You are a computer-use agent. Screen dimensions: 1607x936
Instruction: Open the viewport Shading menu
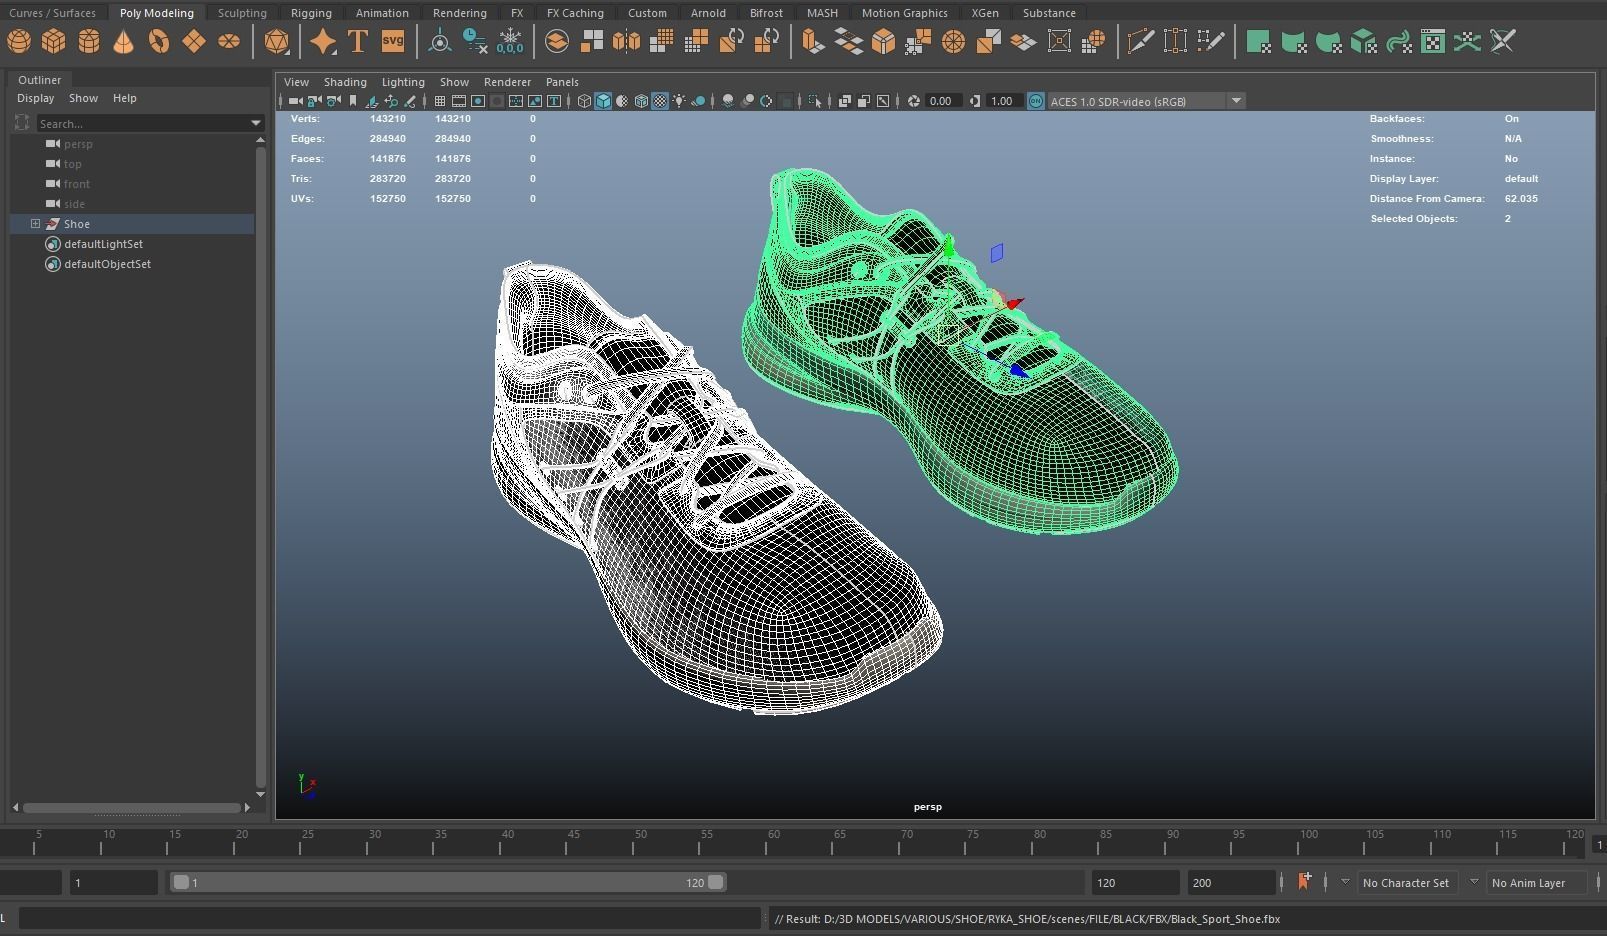345,82
